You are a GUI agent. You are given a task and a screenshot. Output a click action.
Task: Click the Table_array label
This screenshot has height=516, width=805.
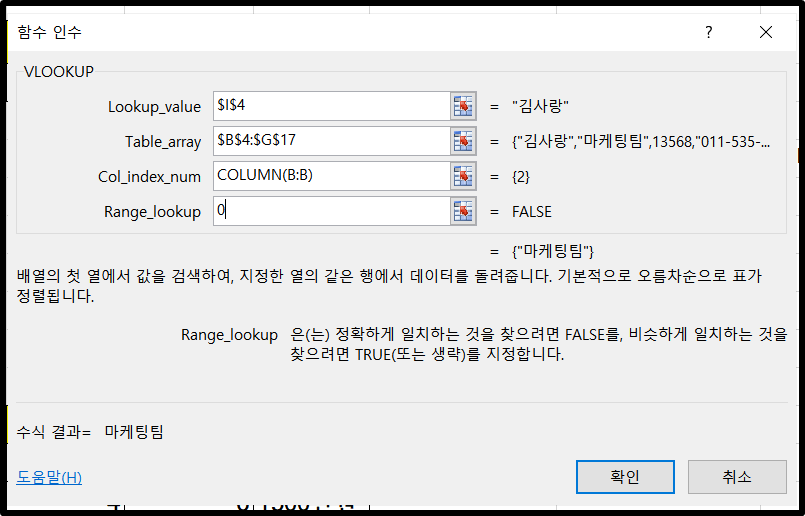pos(163,142)
